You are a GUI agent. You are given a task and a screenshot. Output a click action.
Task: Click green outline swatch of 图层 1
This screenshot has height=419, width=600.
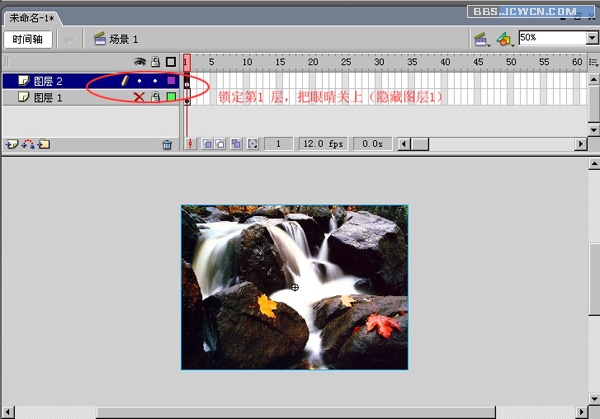[171, 97]
